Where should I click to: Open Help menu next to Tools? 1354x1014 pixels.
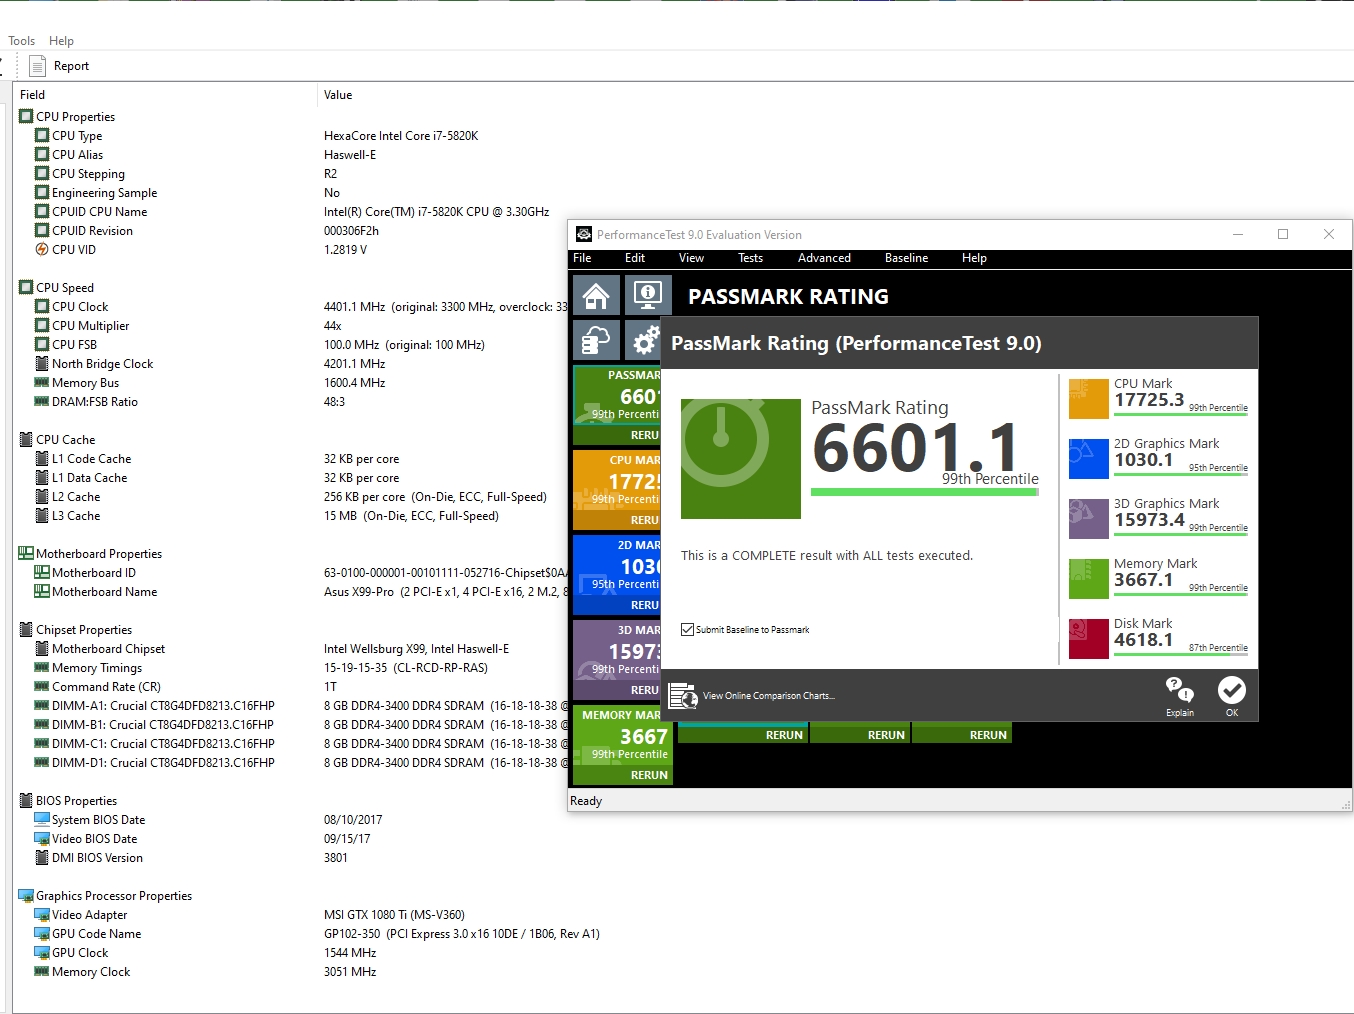click(61, 41)
